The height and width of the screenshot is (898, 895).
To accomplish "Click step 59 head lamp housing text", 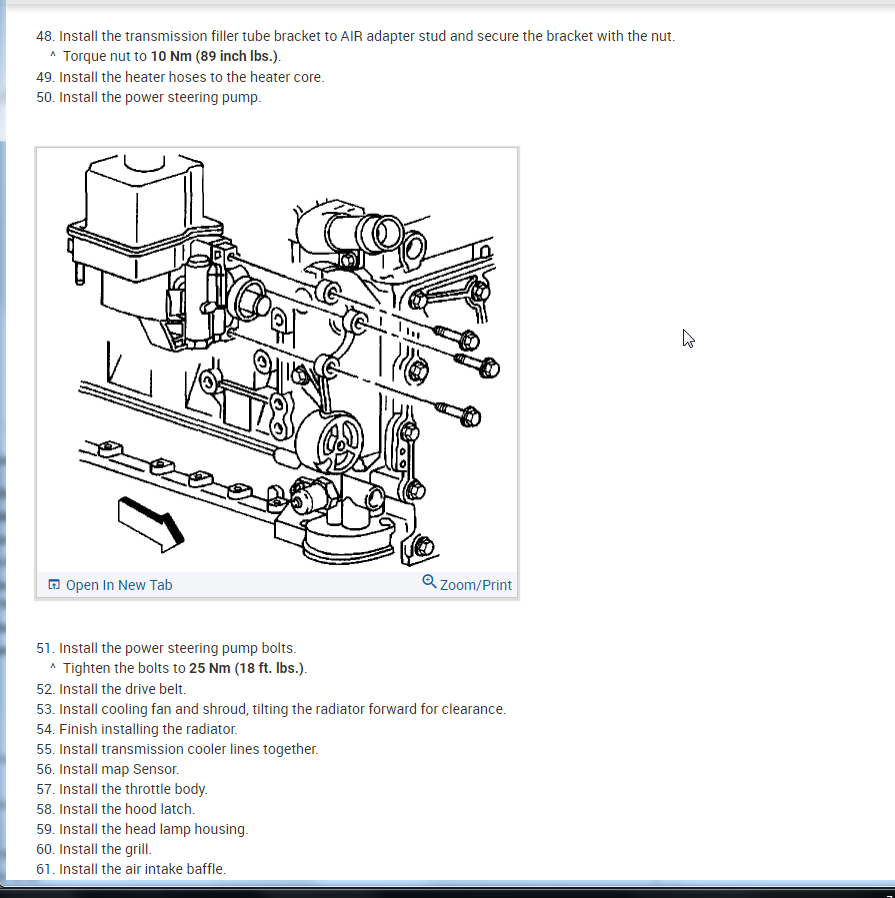I will point(142,829).
